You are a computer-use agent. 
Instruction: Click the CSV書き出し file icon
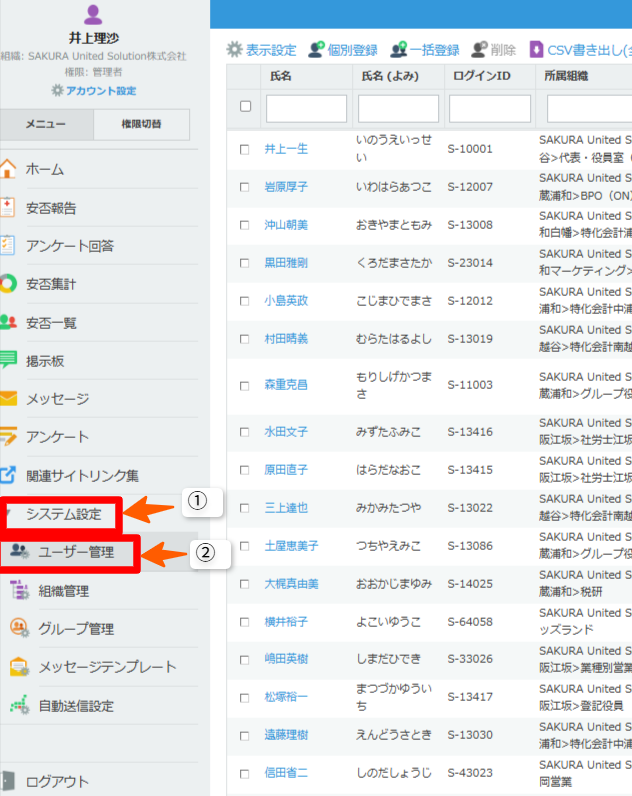pos(537,49)
